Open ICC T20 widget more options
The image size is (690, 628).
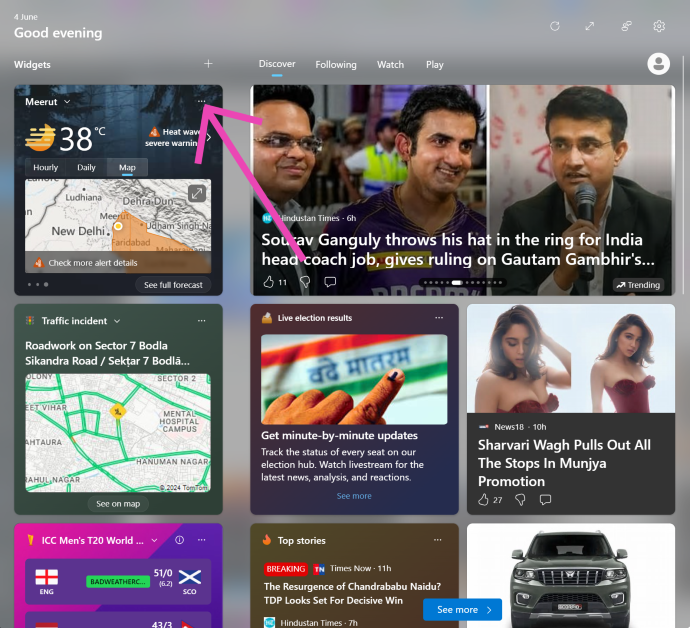(x=202, y=540)
